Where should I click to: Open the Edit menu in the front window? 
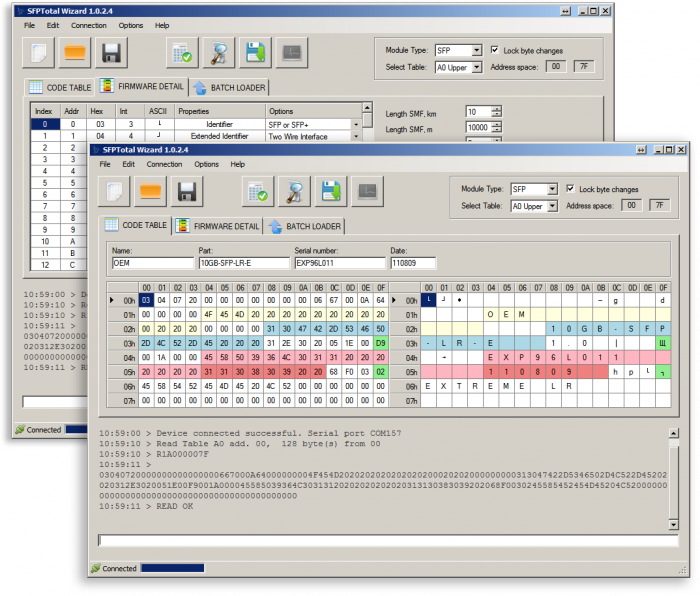[x=129, y=164]
